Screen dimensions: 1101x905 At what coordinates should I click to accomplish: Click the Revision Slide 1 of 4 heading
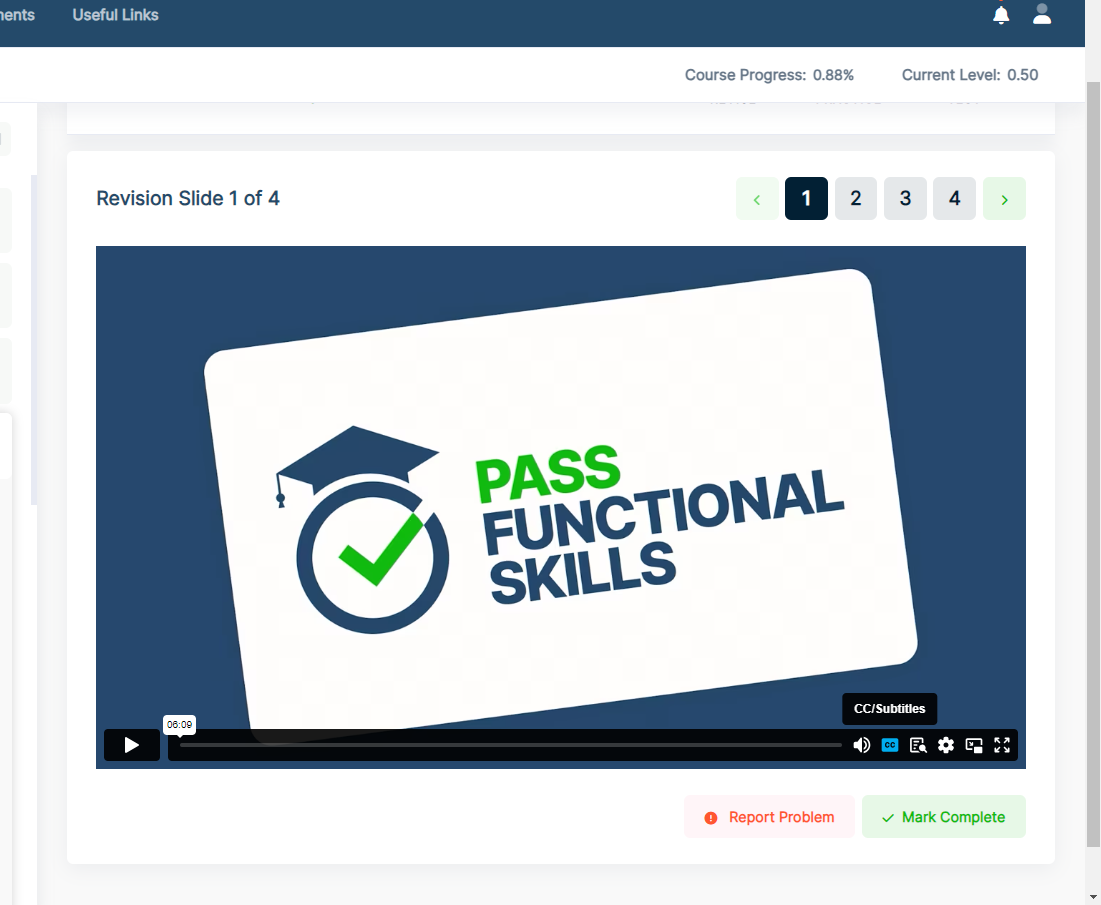[x=187, y=199]
